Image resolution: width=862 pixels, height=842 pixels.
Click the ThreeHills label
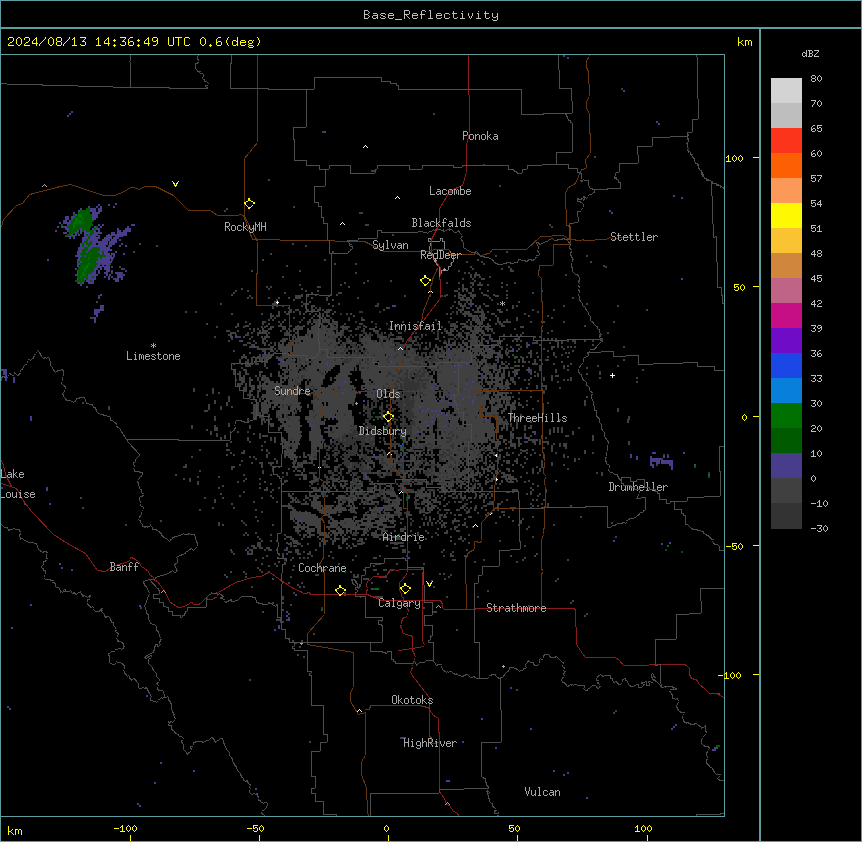pyautogui.click(x=537, y=418)
